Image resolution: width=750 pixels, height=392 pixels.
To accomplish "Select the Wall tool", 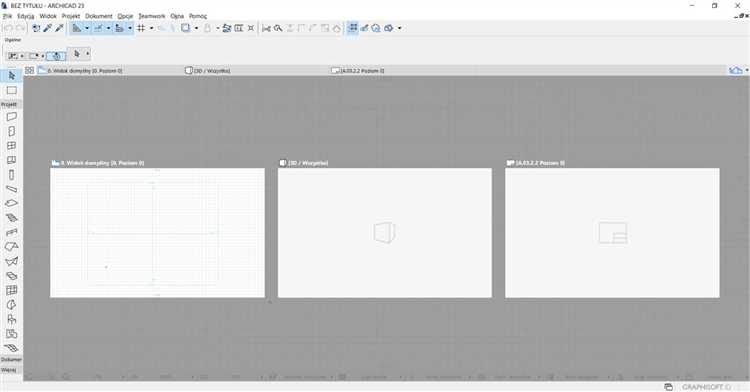I will (11, 117).
